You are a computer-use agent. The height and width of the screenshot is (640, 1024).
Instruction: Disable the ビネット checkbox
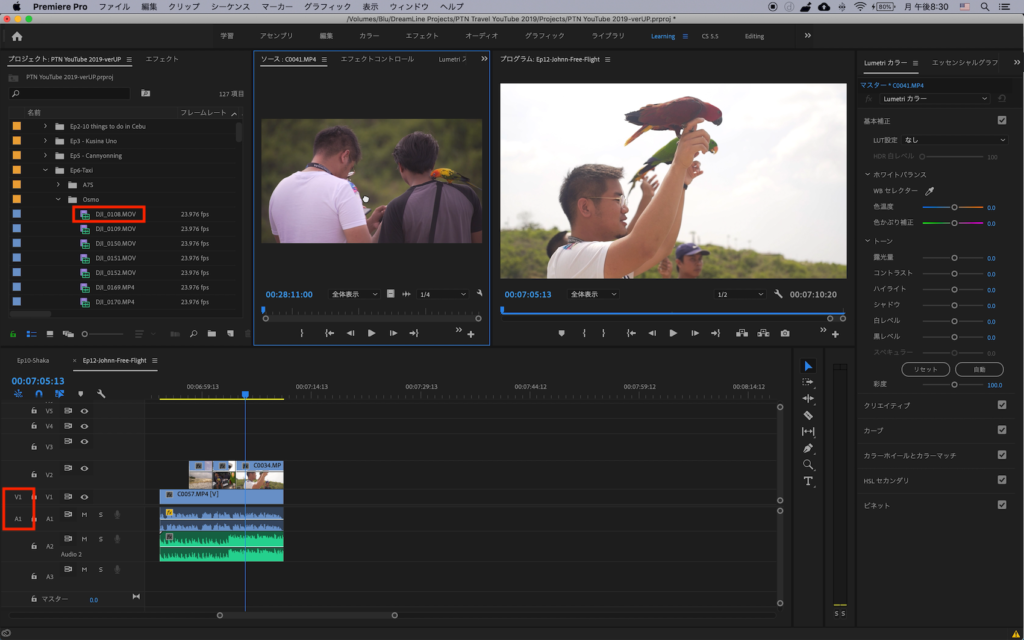(x=1001, y=505)
